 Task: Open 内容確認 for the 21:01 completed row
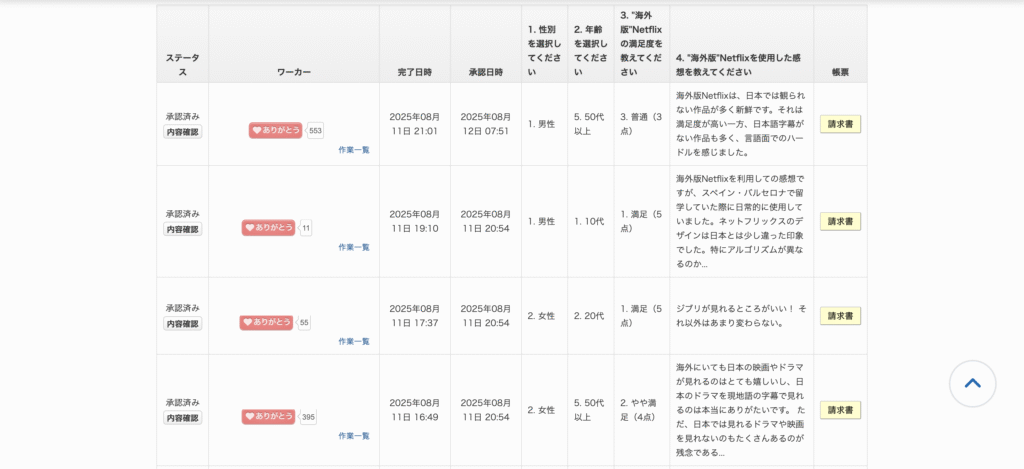pos(182,131)
